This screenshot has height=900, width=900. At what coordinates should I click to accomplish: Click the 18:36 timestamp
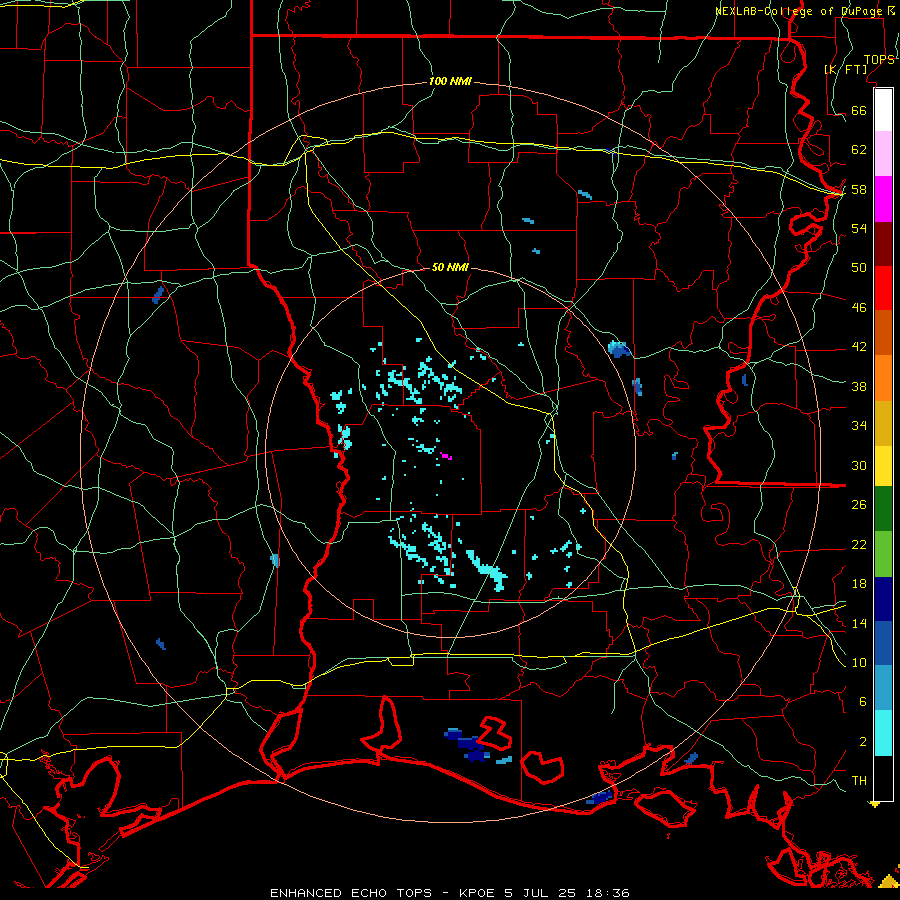[608, 893]
